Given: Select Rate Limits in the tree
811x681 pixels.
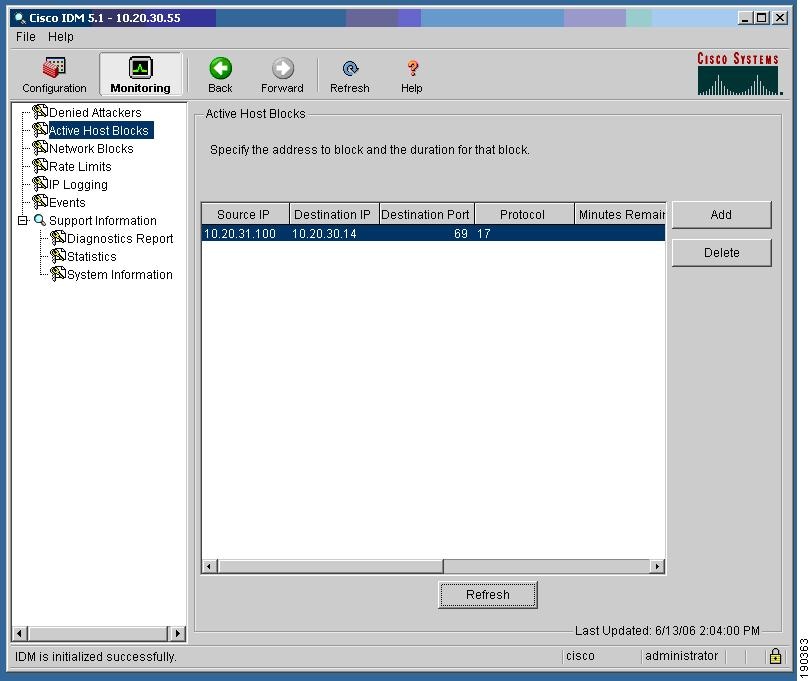Looking at the screenshot, I should click(x=80, y=167).
